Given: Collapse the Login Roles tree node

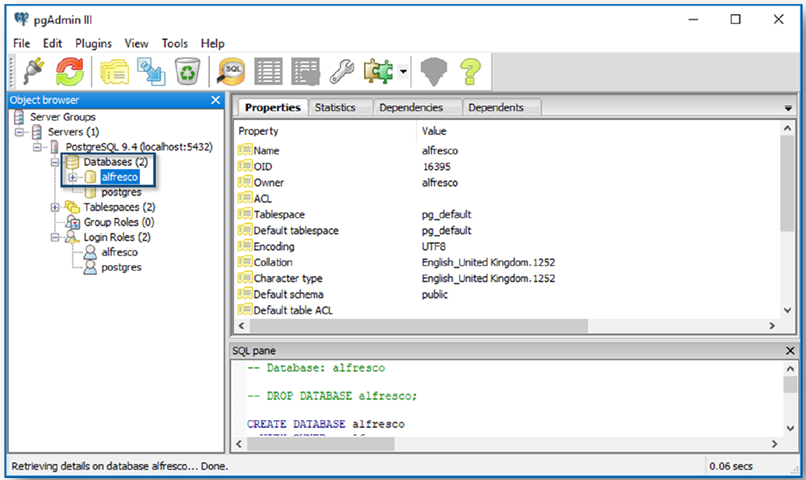Looking at the screenshot, I should point(56,237).
